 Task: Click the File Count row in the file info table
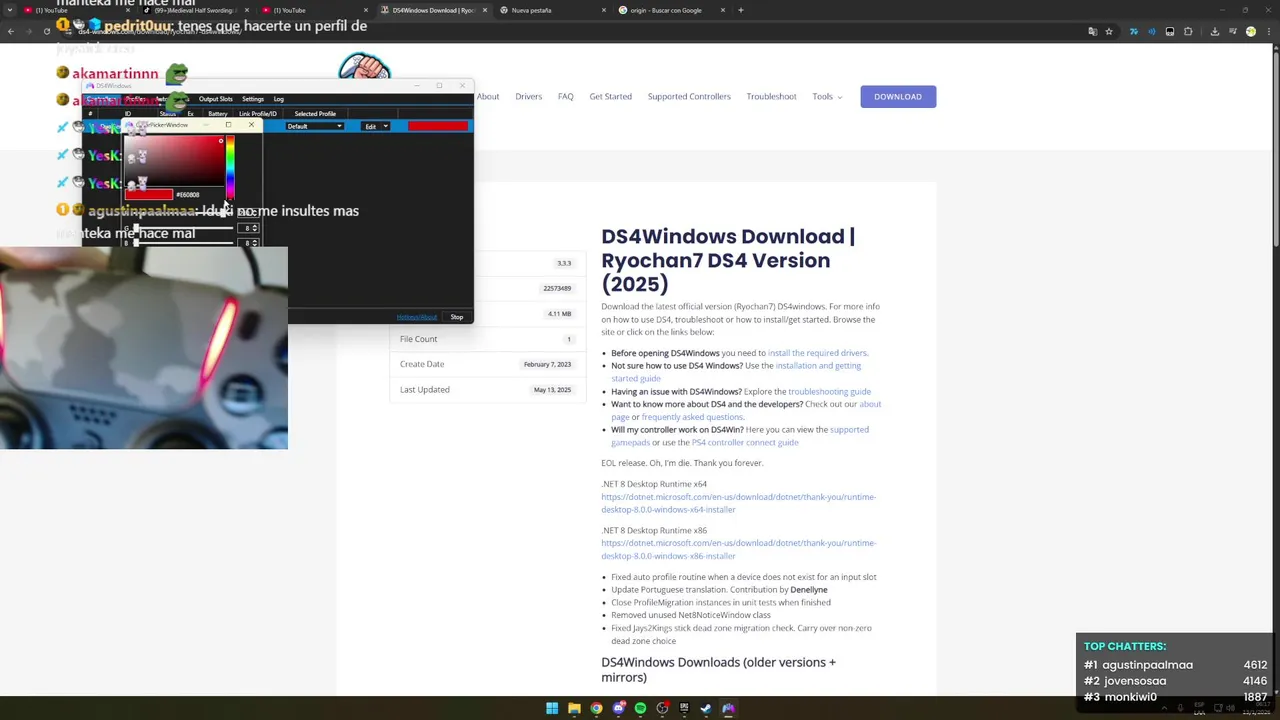[487, 339]
